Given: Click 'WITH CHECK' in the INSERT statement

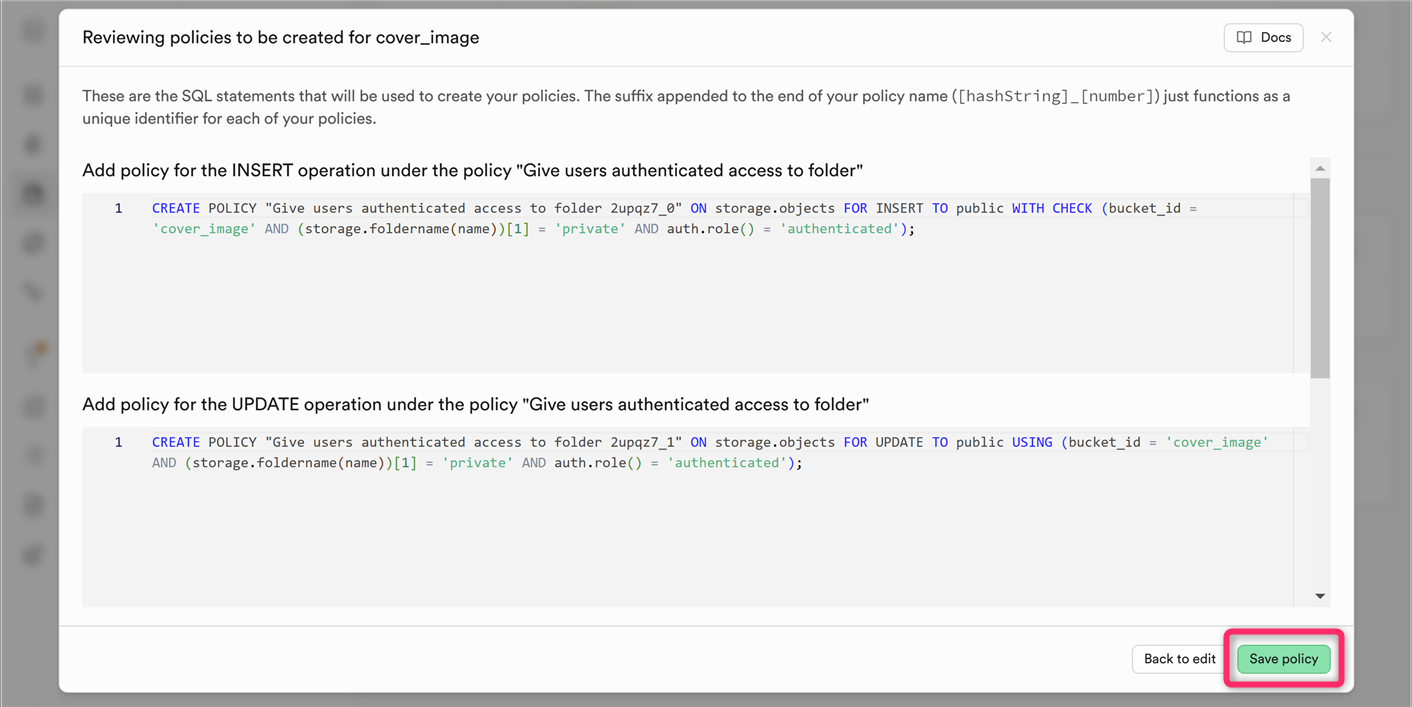Looking at the screenshot, I should (1052, 208).
